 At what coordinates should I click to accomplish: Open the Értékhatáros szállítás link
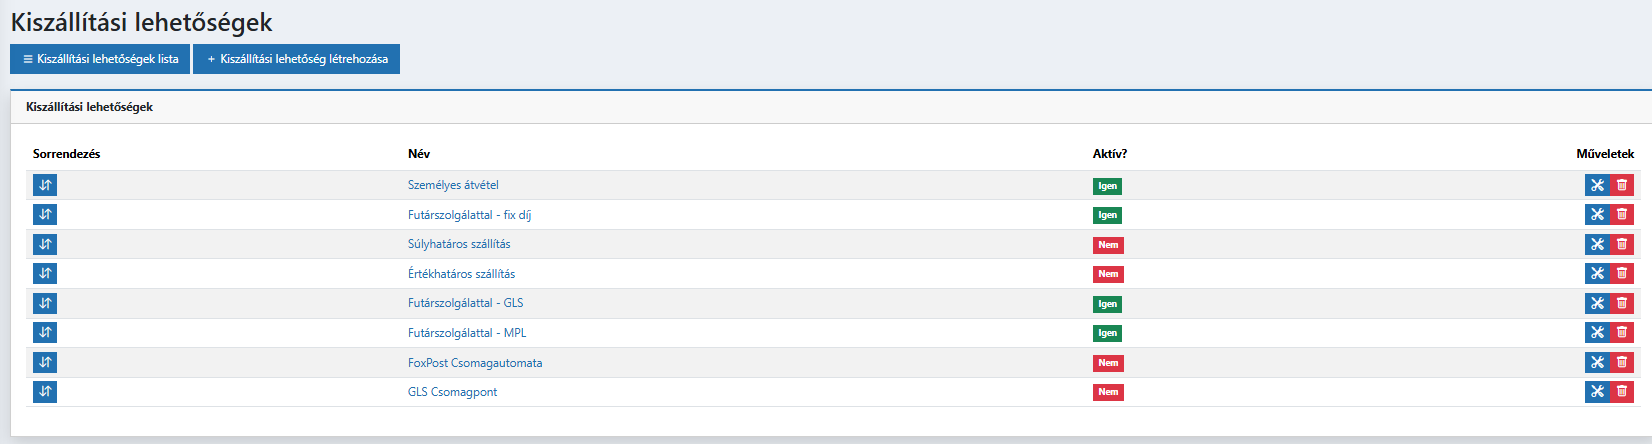[461, 274]
